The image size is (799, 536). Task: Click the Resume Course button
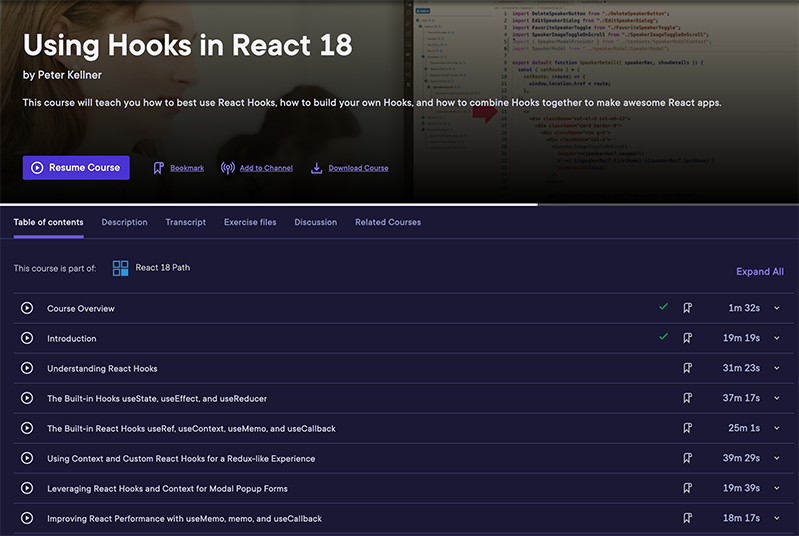76,168
